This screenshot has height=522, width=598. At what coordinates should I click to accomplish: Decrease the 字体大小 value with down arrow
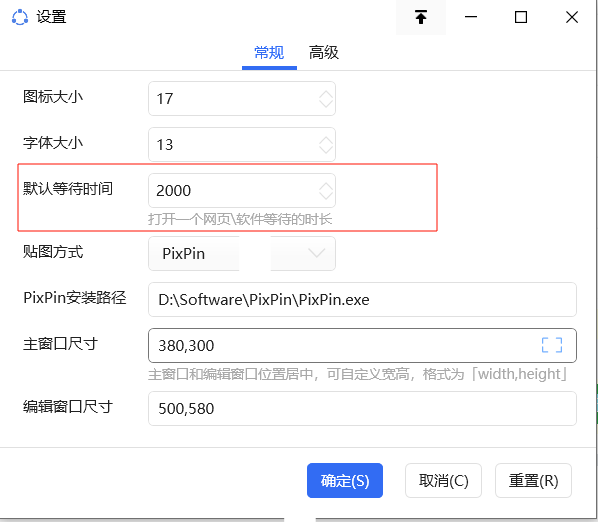tap(326, 149)
